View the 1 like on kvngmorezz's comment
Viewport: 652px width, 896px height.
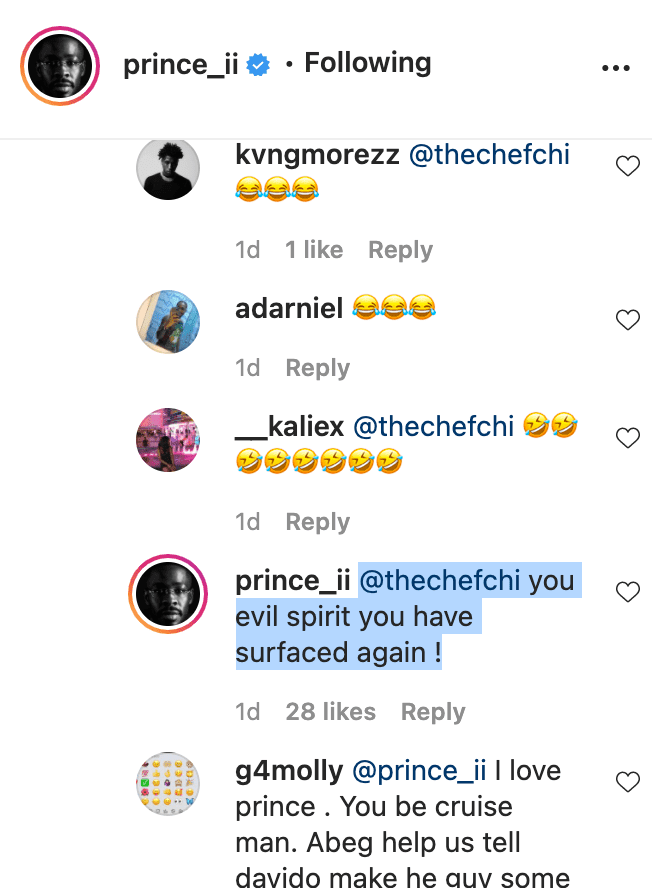tap(314, 250)
